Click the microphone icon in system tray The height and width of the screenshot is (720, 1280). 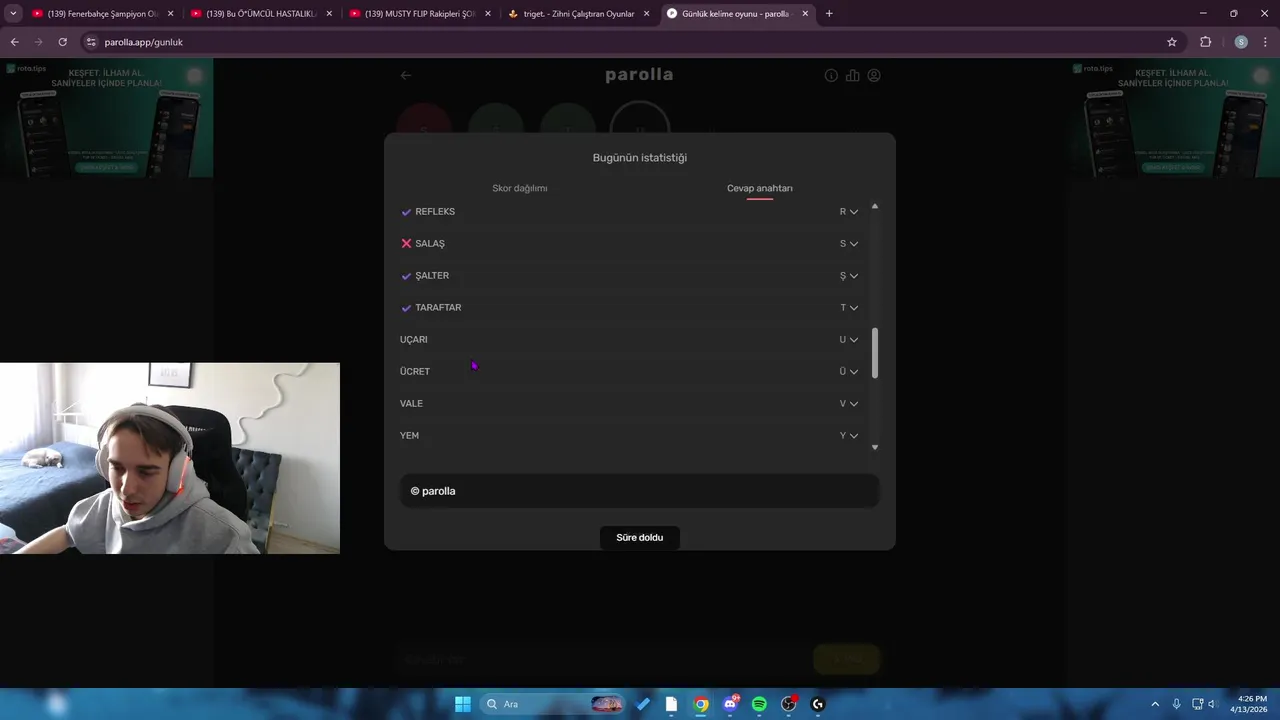tap(1177, 704)
